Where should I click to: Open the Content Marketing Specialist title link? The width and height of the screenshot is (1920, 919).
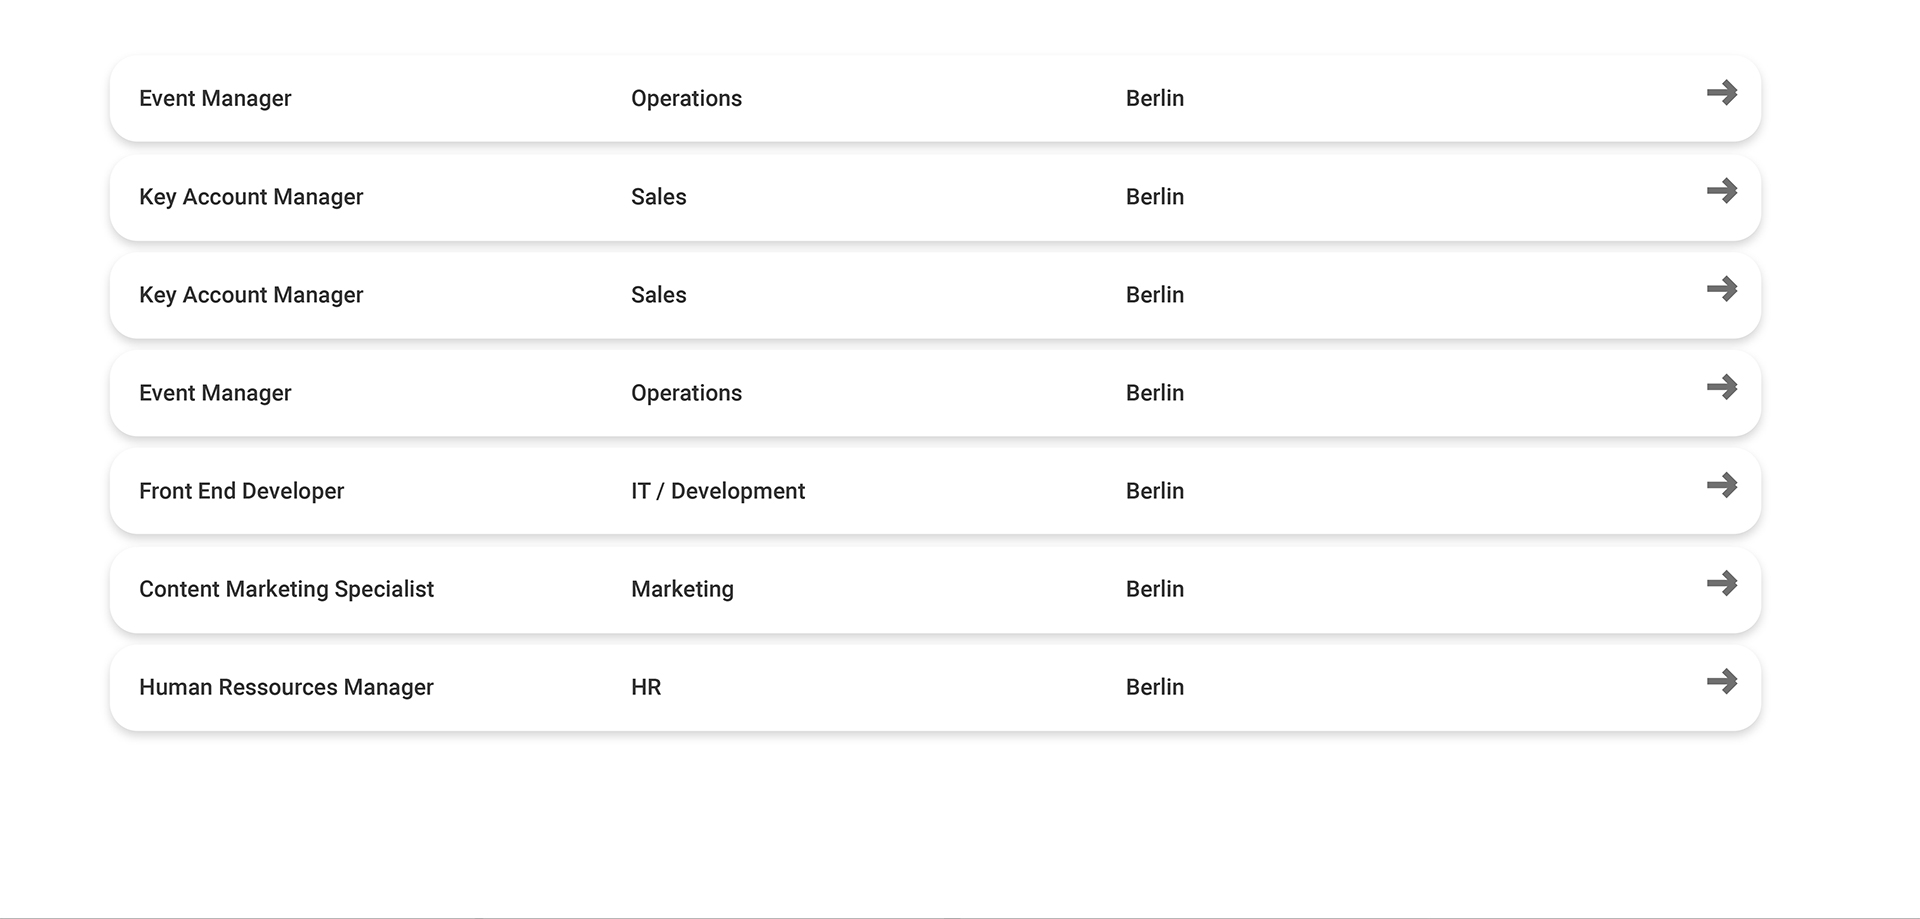[x=286, y=589]
